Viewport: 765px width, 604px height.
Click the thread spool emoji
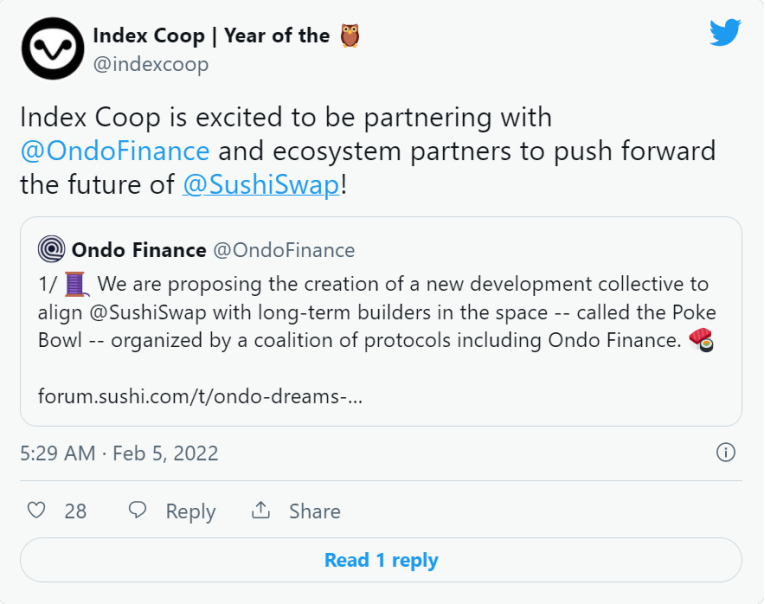(77, 284)
